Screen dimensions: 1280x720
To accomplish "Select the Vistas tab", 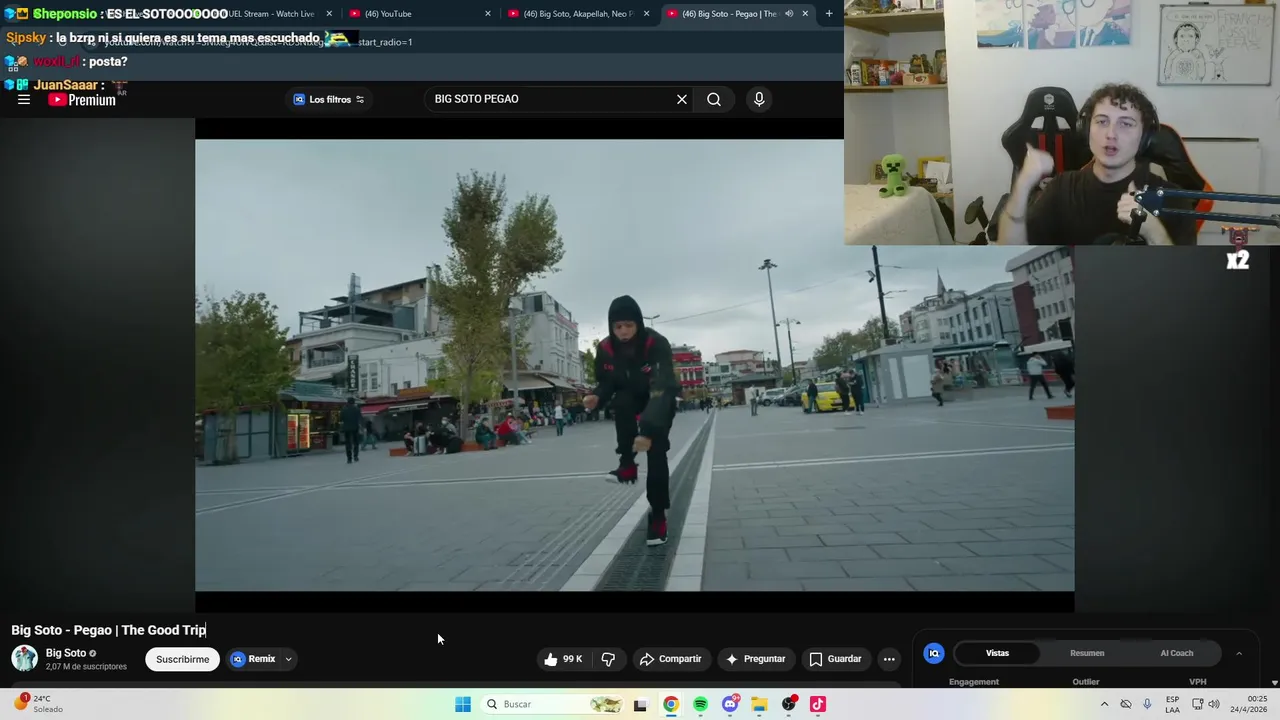I will pyautogui.click(x=998, y=653).
